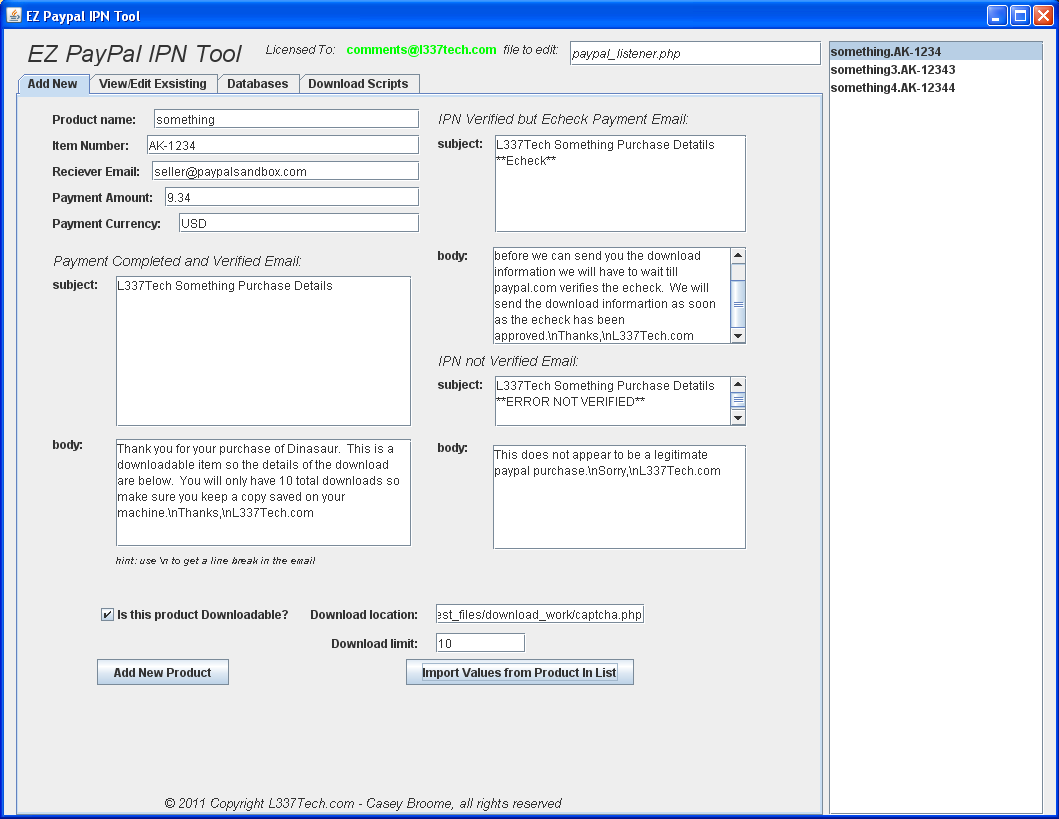Open the Databases tab
Screen dimensions: 1059x819
click(x=257, y=84)
